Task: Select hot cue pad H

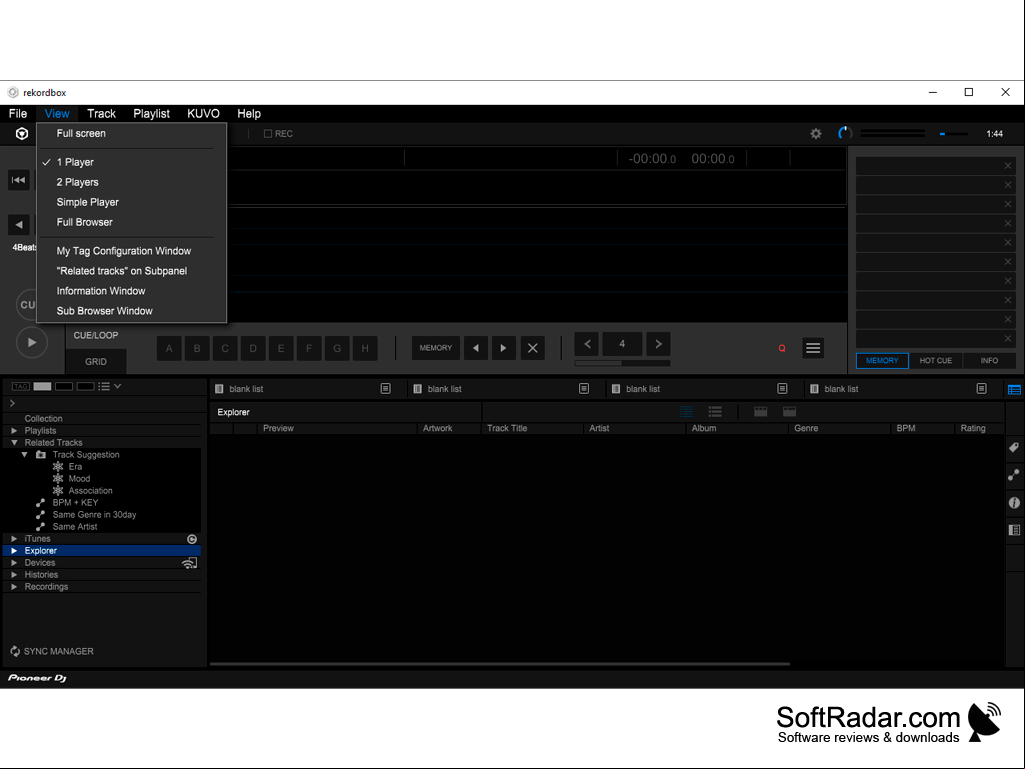Action: coord(365,348)
